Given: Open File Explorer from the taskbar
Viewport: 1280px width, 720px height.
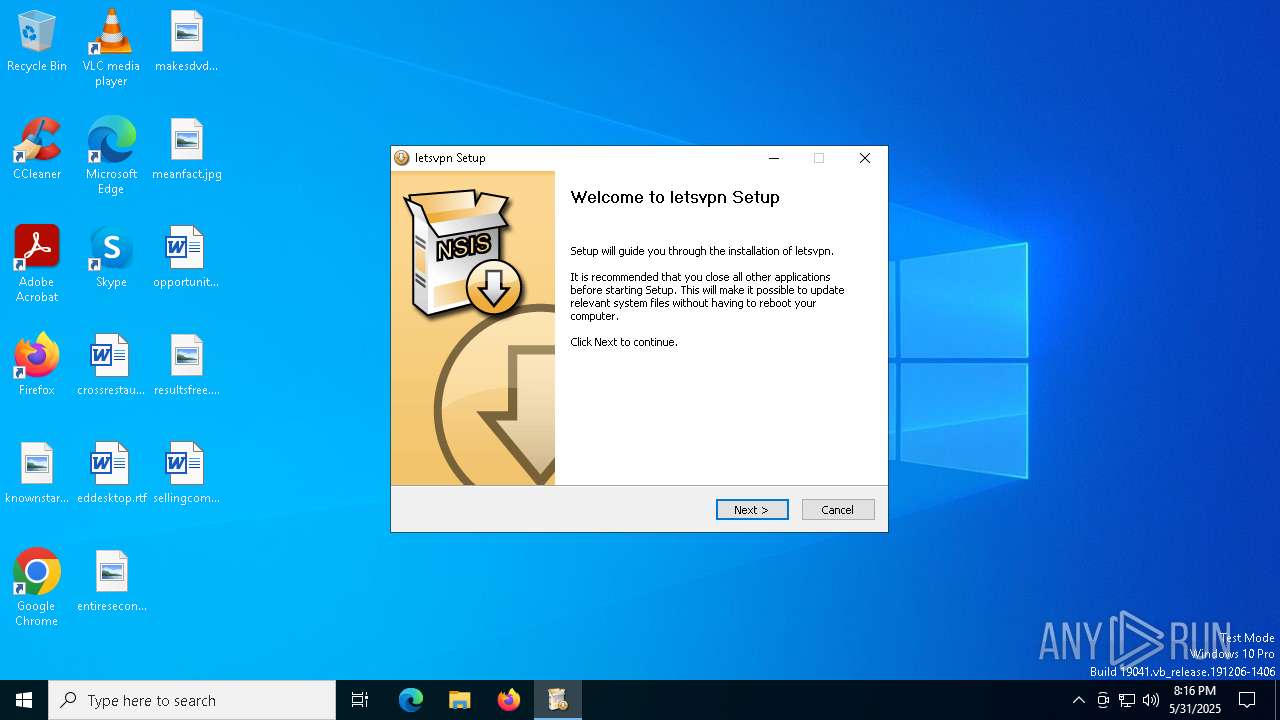Looking at the screenshot, I should click(x=460, y=700).
